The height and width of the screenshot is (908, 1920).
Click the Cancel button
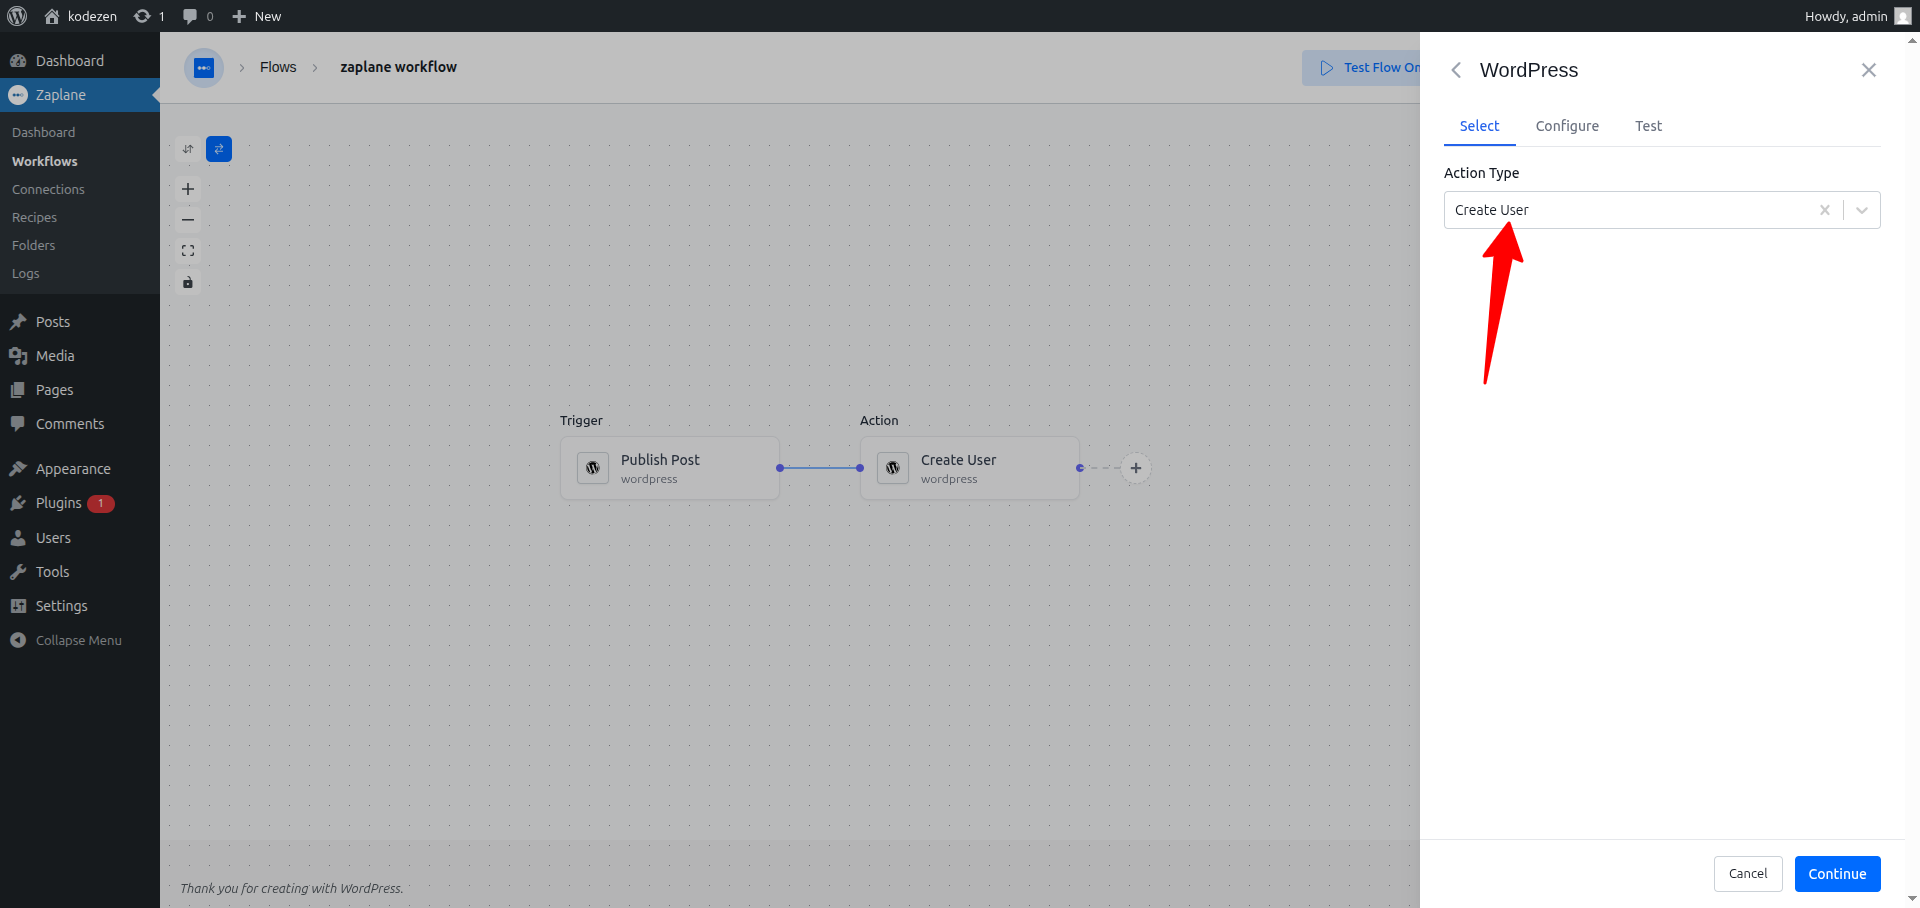click(1748, 874)
